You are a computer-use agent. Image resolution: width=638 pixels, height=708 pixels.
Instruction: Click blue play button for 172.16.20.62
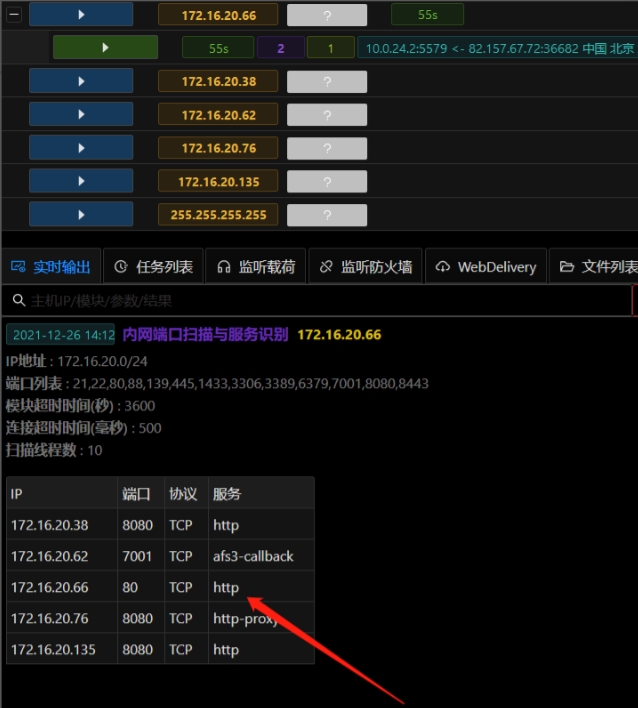coord(81,114)
